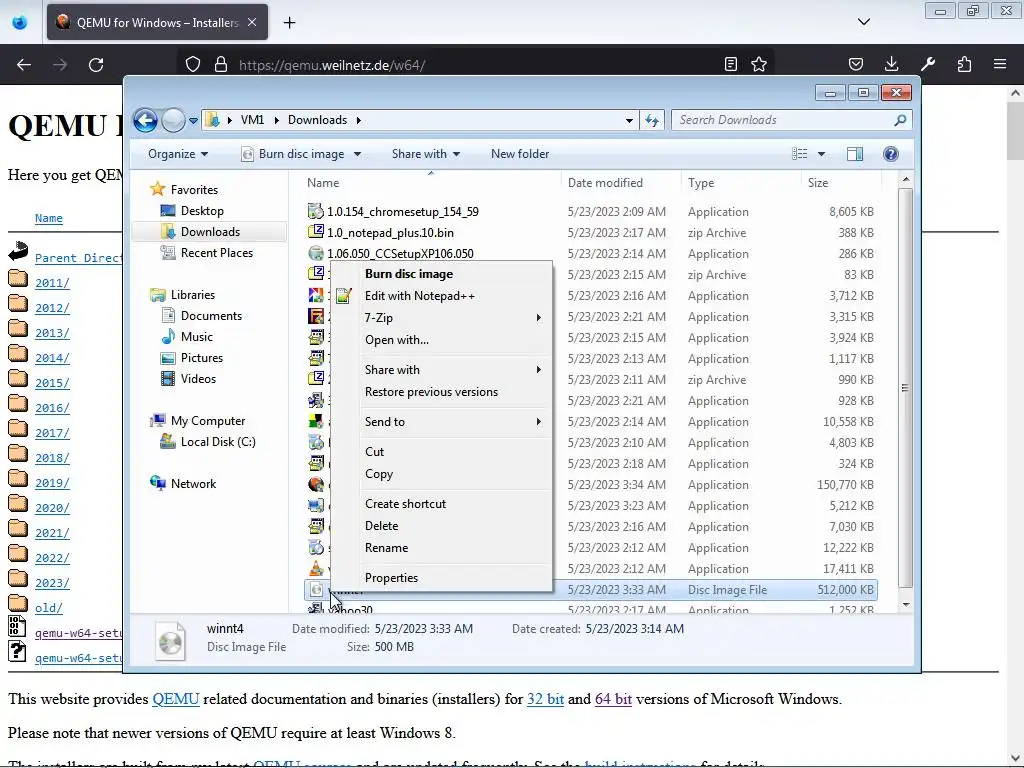
Task: Open a new Firefox tab
Action: tap(289, 23)
